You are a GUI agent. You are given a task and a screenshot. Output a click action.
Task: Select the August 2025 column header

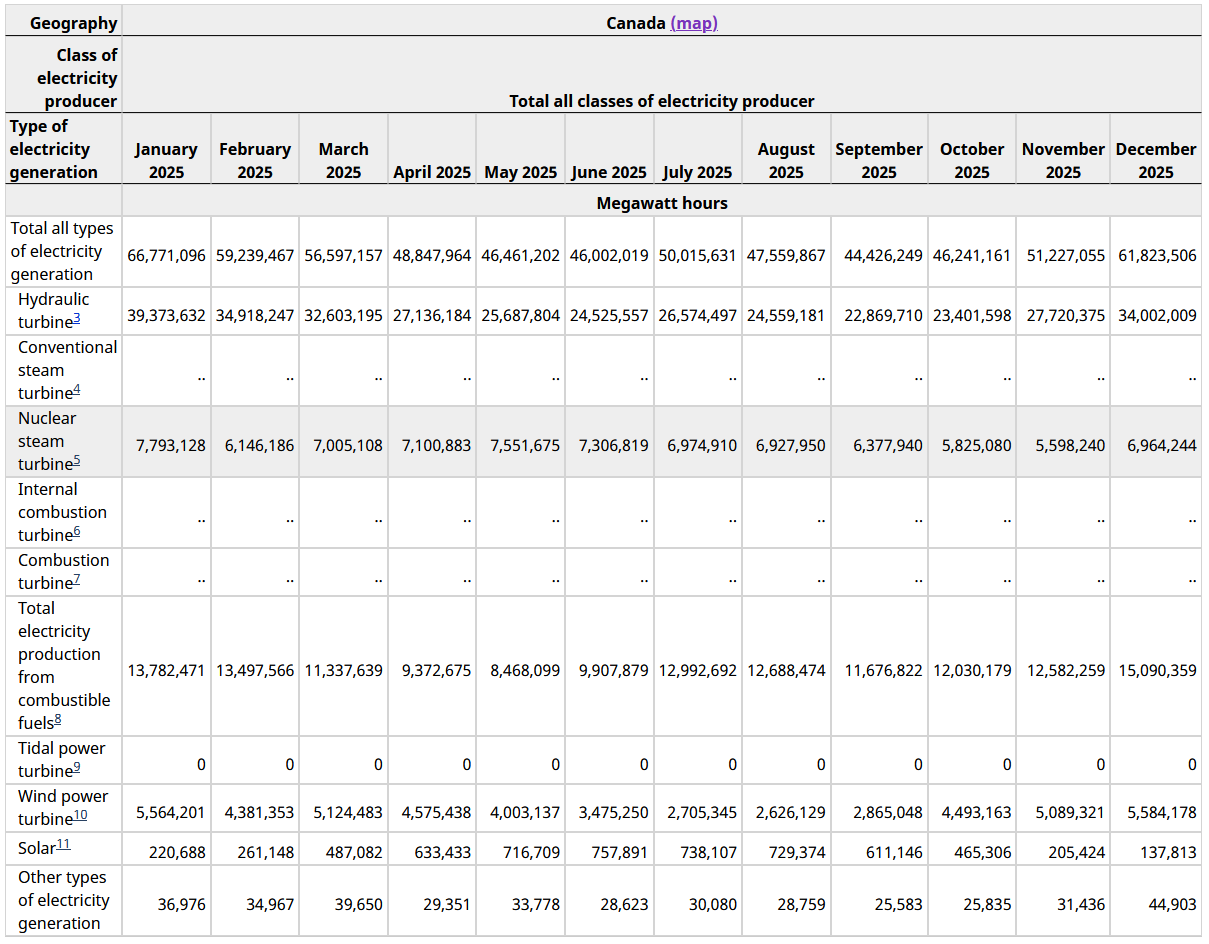pyautogui.click(x=785, y=160)
